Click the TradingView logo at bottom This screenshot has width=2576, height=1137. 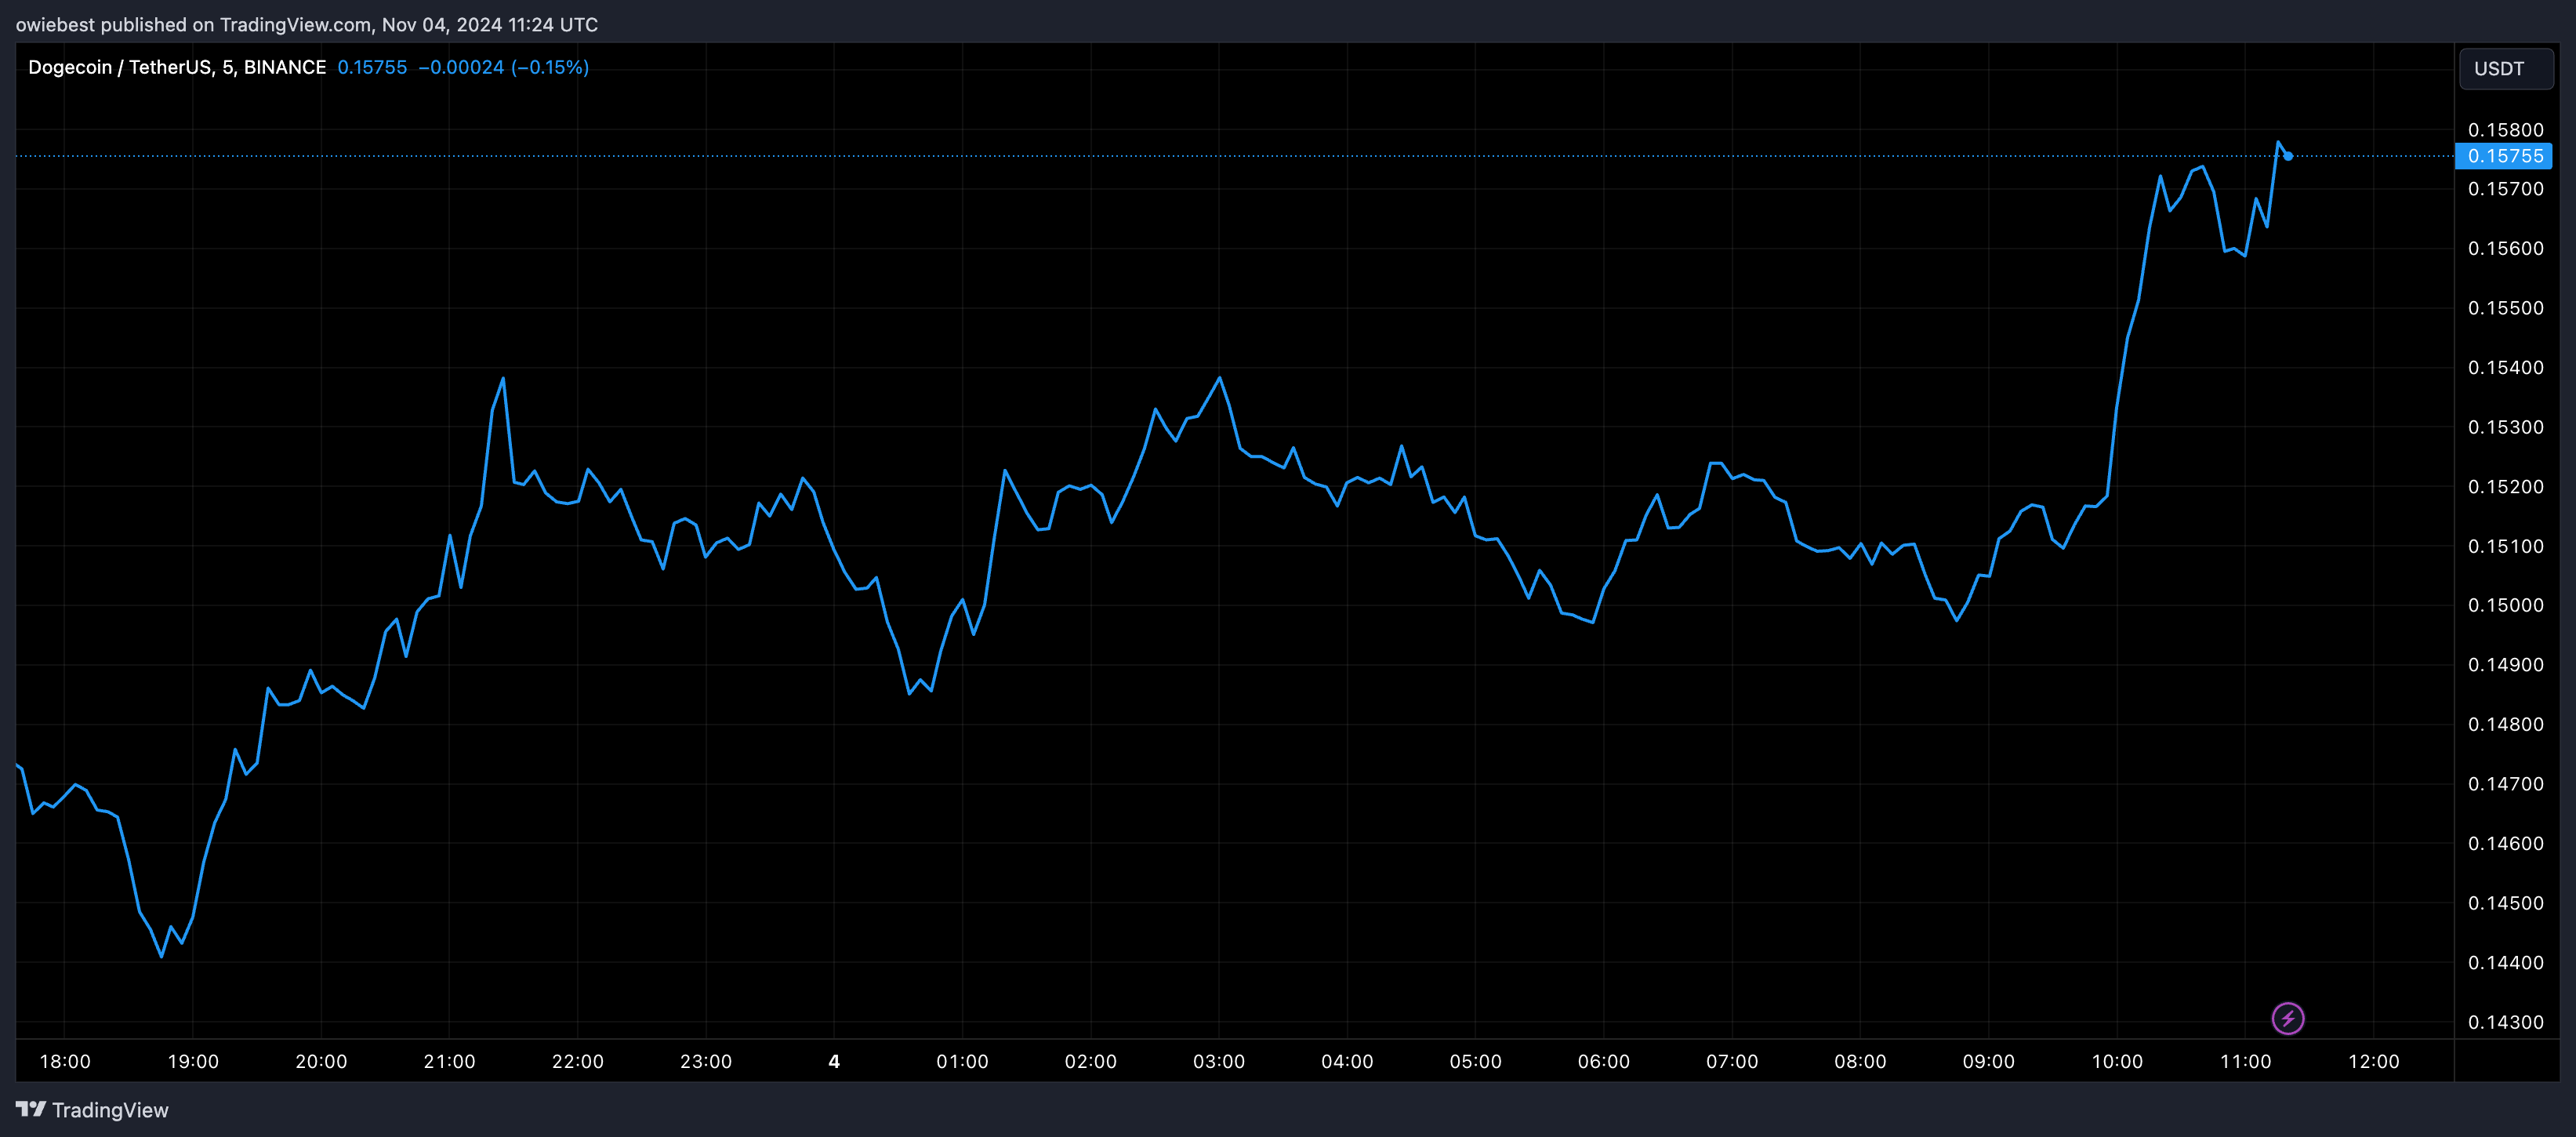tap(92, 1110)
